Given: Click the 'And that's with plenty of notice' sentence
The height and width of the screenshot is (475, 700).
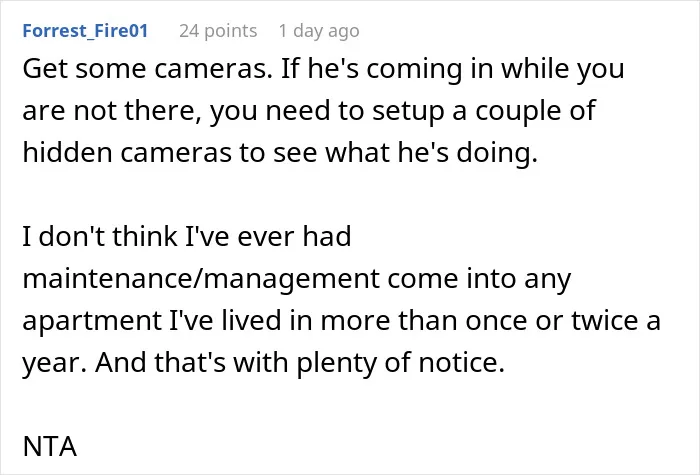Looking at the screenshot, I should 300,362.
